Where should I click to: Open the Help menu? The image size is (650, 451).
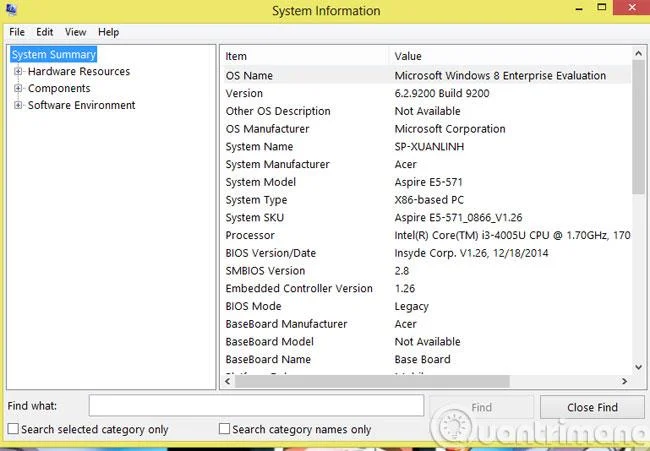(x=109, y=32)
